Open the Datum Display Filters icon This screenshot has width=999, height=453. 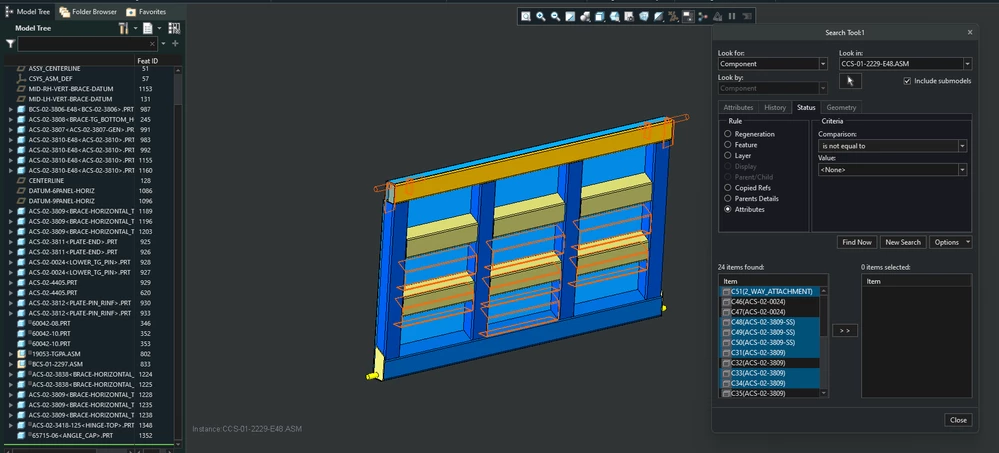click(x=673, y=17)
